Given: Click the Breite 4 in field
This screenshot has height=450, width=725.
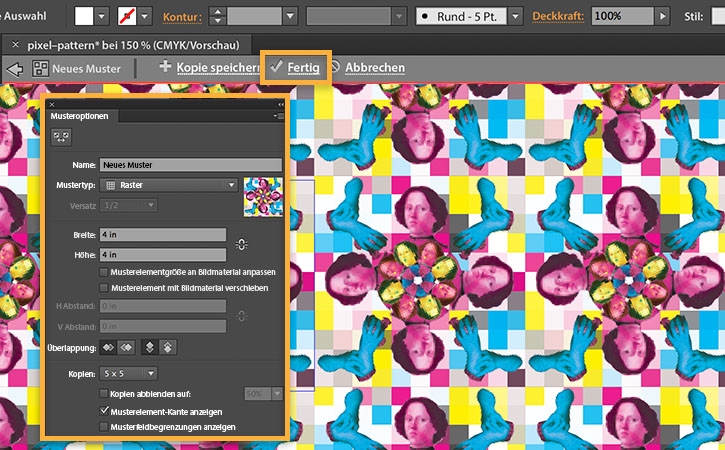Looking at the screenshot, I should [163, 234].
